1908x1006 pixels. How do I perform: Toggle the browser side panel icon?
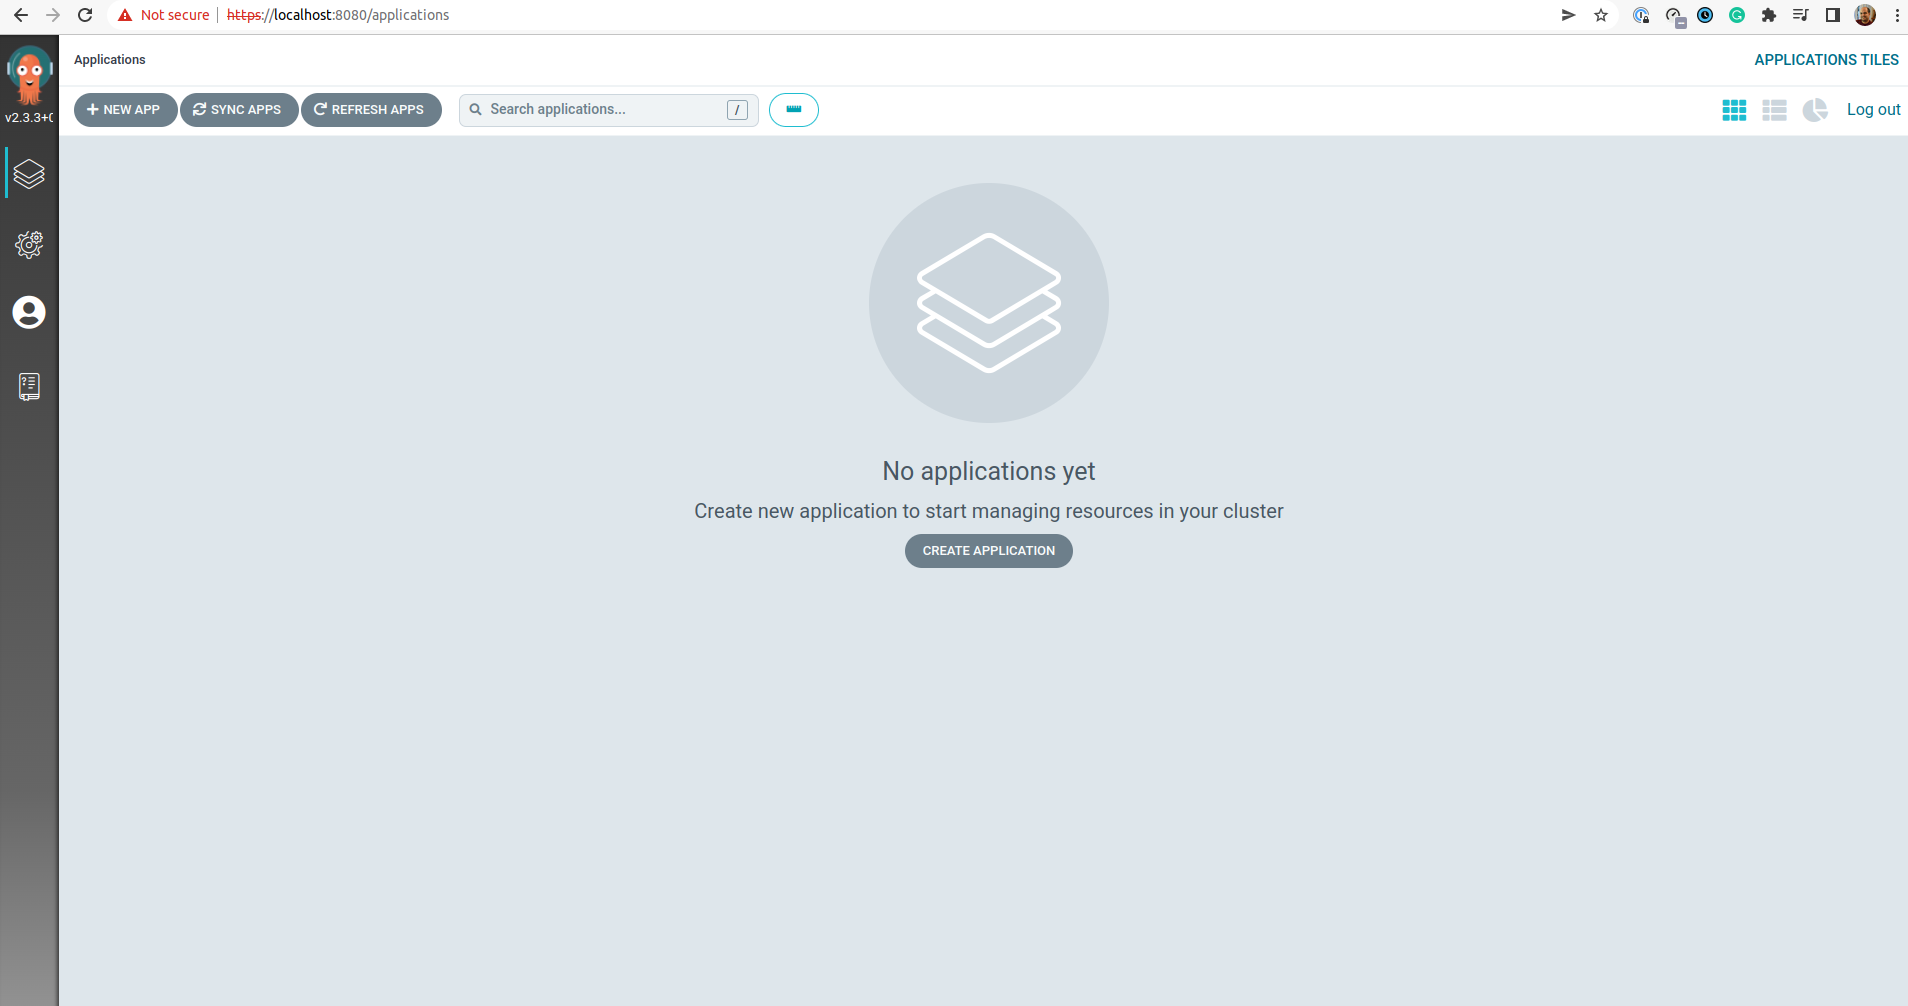click(1833, 15)
